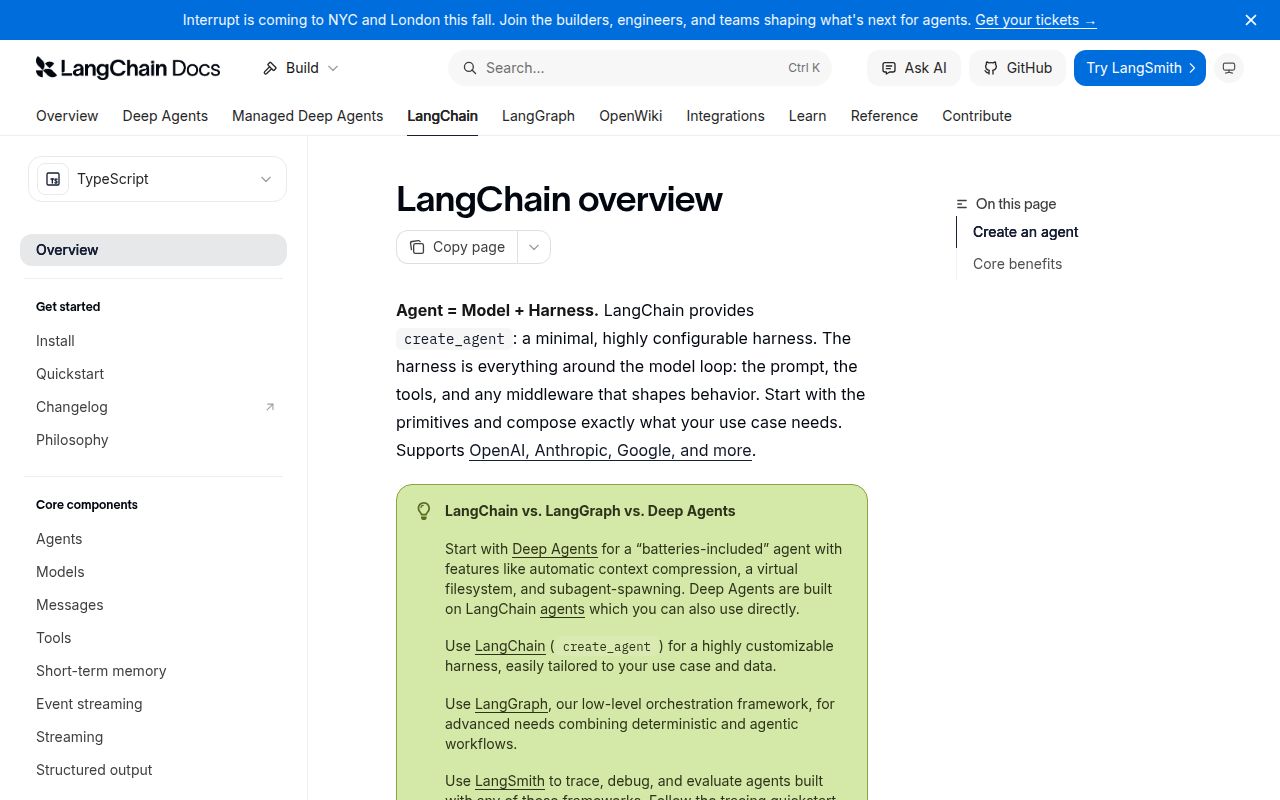This screenshot has width=1280, height=800.
Task: Follow the LangGraph link in tip
Action: click(x=511, y=704)
